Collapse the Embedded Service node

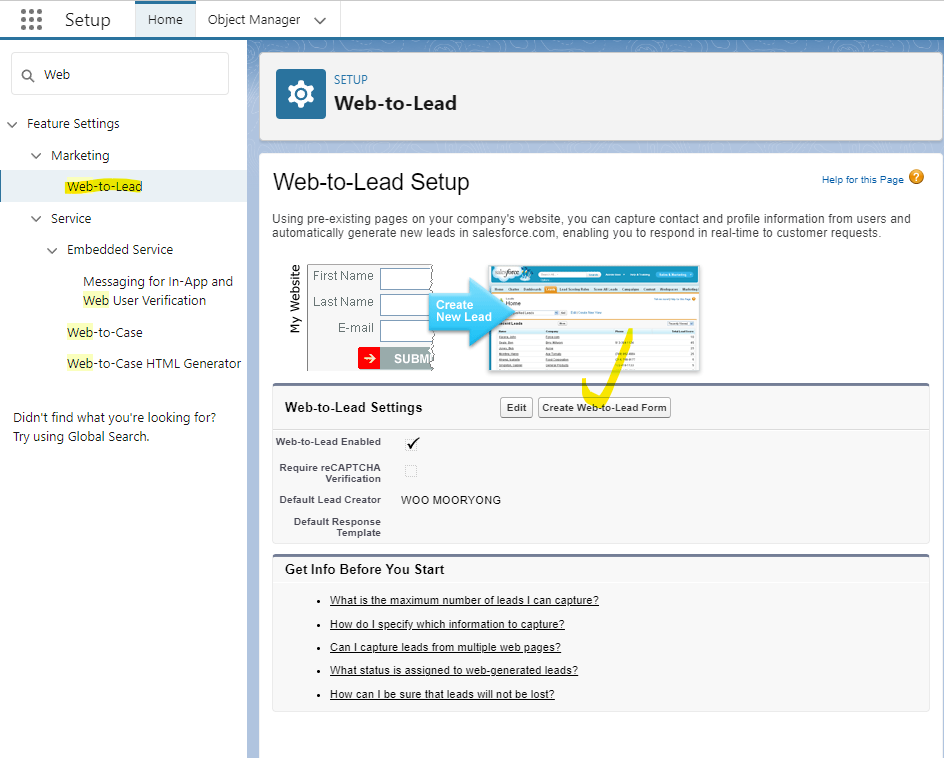52,250
